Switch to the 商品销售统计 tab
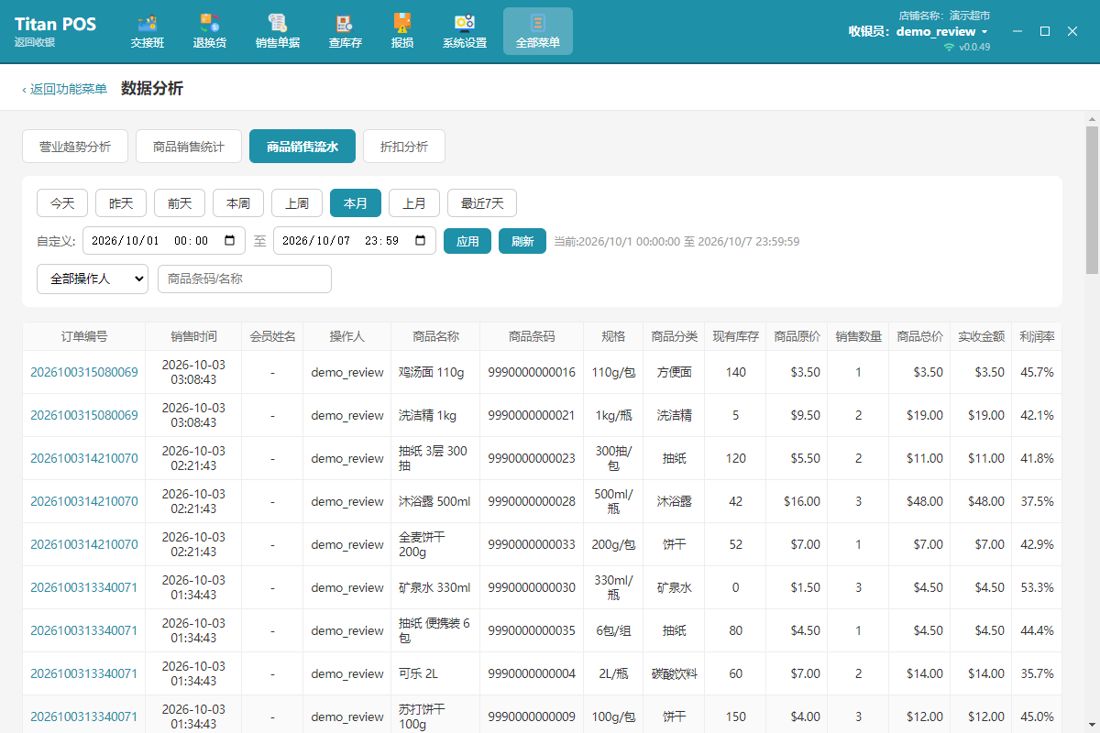The width and height of the screenshot is (1100, 733). click(189, 147)
